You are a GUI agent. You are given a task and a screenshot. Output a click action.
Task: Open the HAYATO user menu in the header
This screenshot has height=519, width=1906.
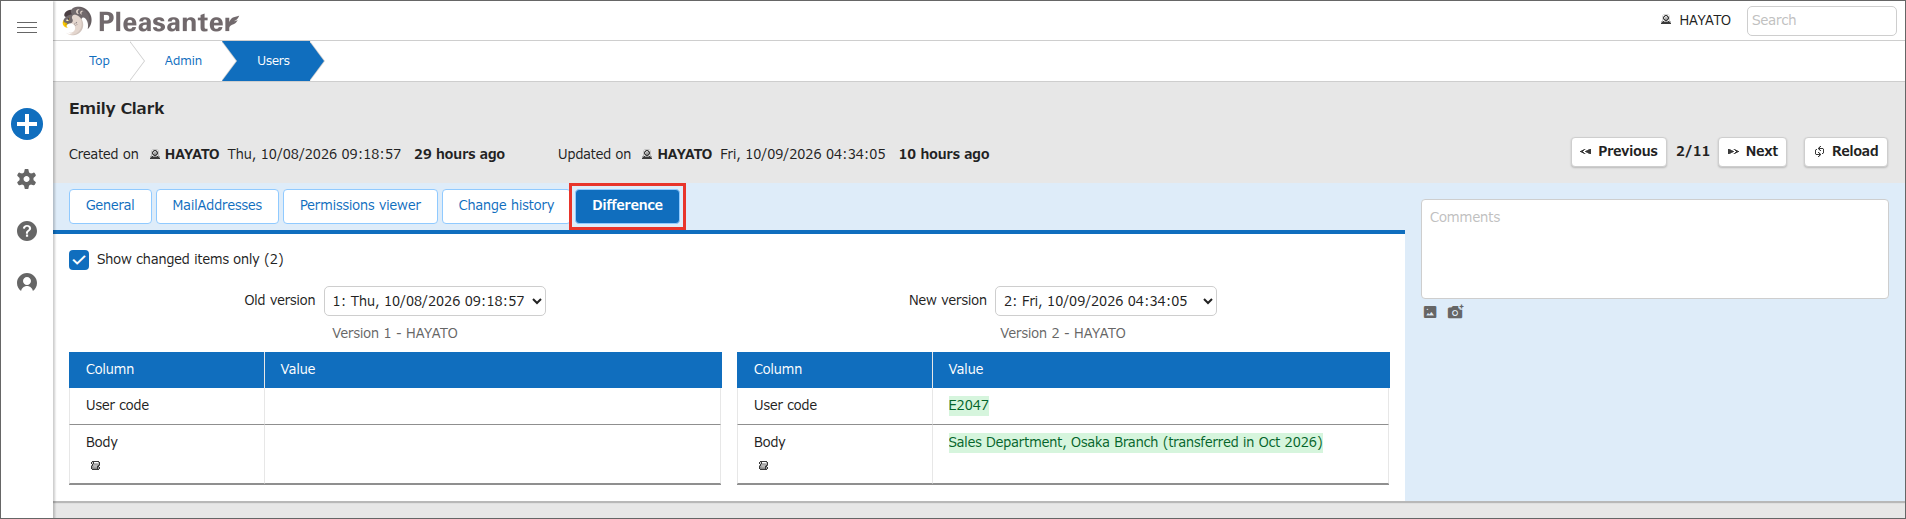[x=1696, y=20]
